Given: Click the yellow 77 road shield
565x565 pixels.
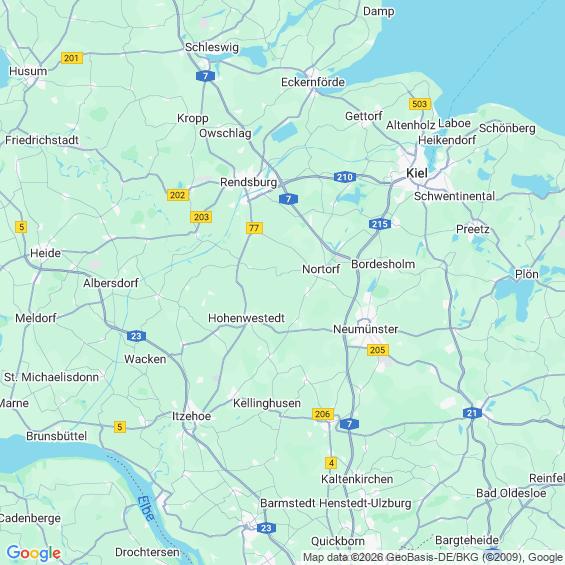Looking at the screenshot, I should pyautogui.click(x=254, y=228).
